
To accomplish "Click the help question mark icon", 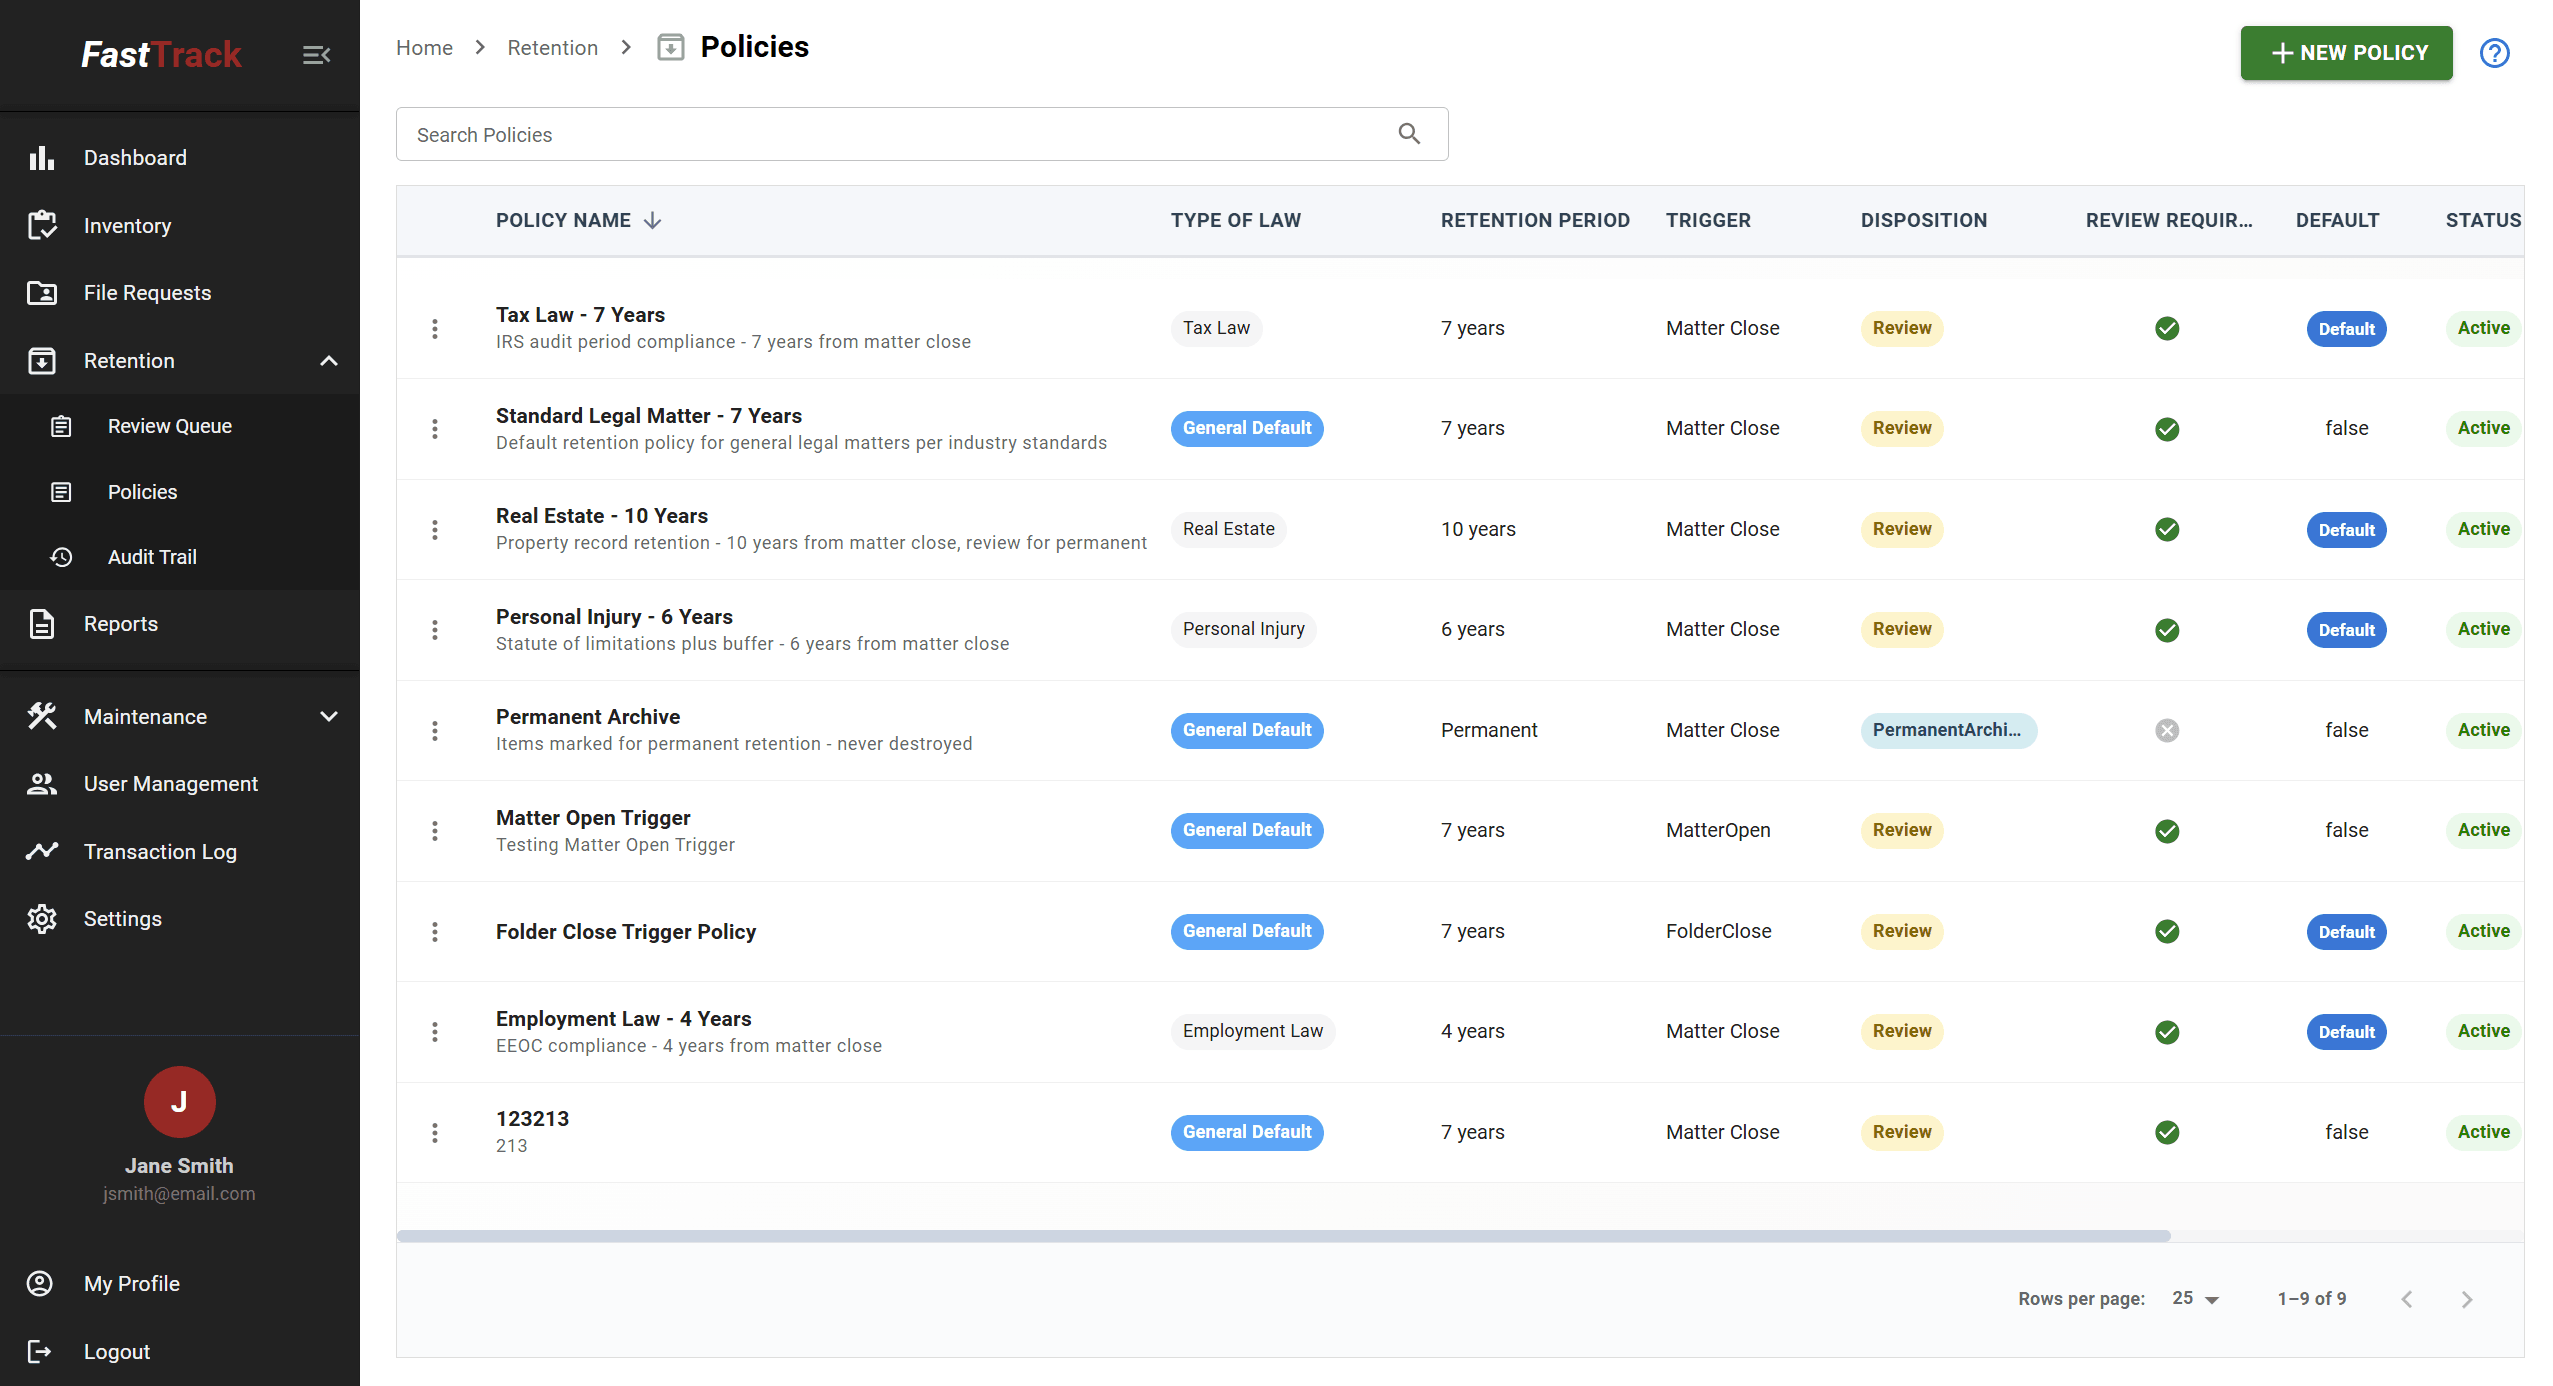I will (2494, 53).
